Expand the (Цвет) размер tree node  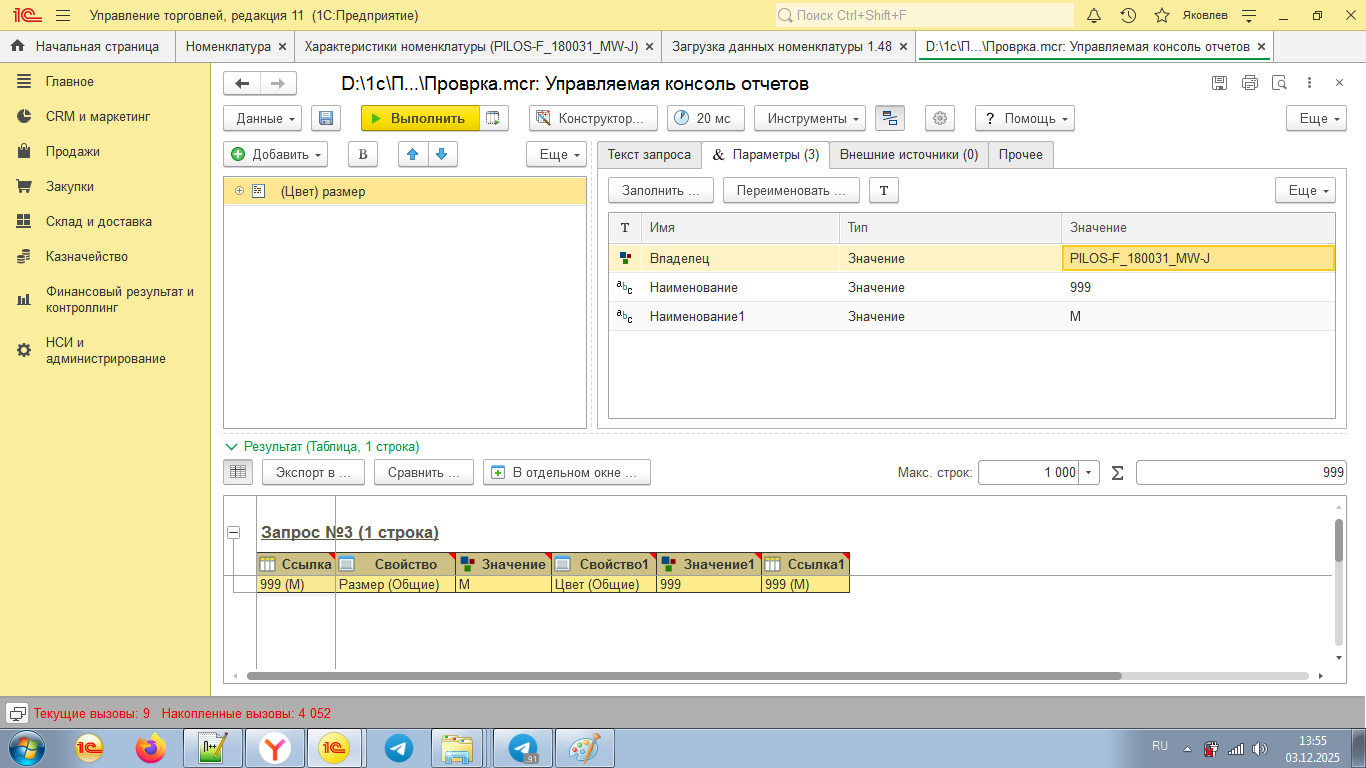[239, 191]
